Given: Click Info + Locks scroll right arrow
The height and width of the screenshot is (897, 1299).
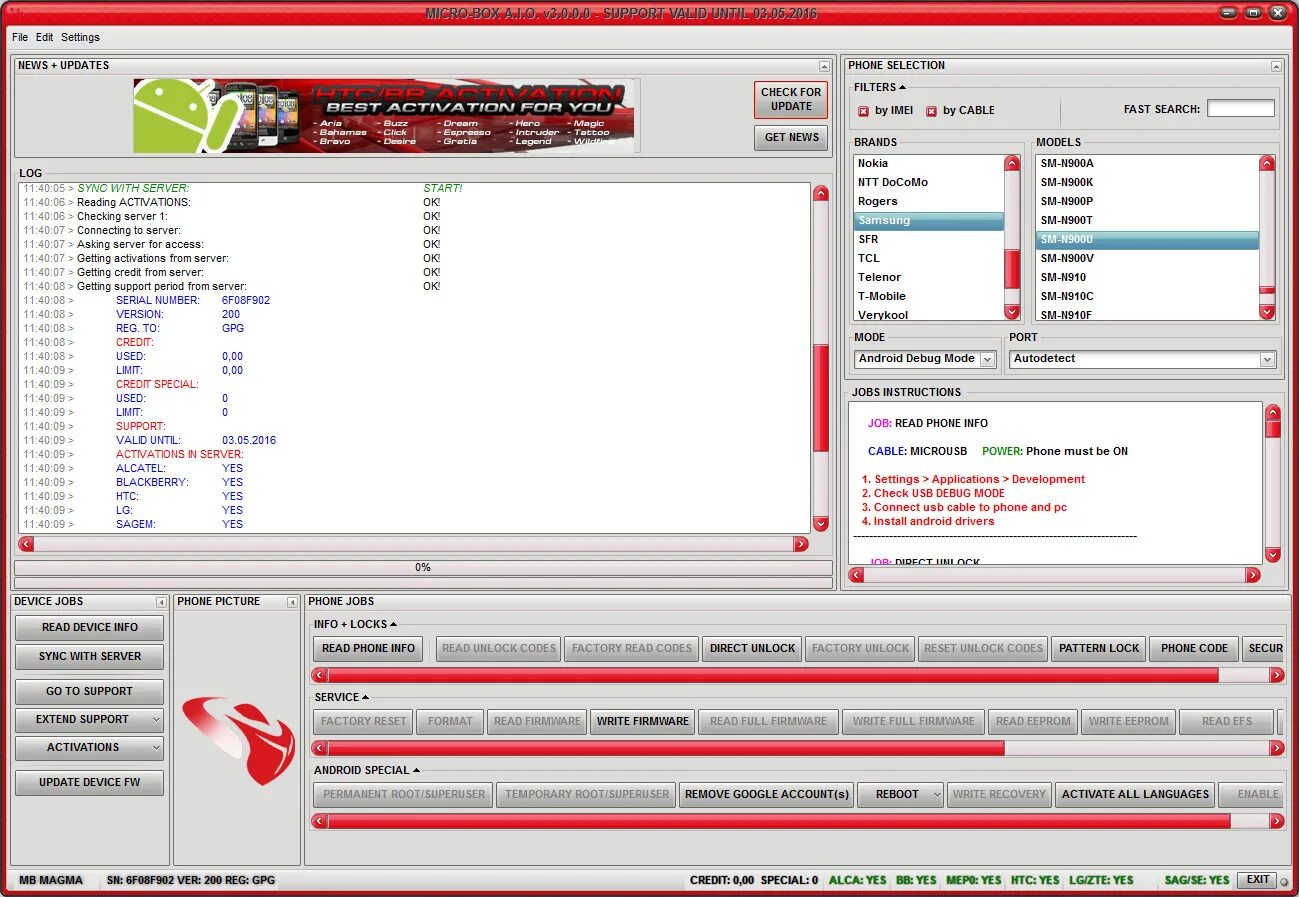Looking at the screenshot, I should pyautogui.click(x=1277, y=675).
